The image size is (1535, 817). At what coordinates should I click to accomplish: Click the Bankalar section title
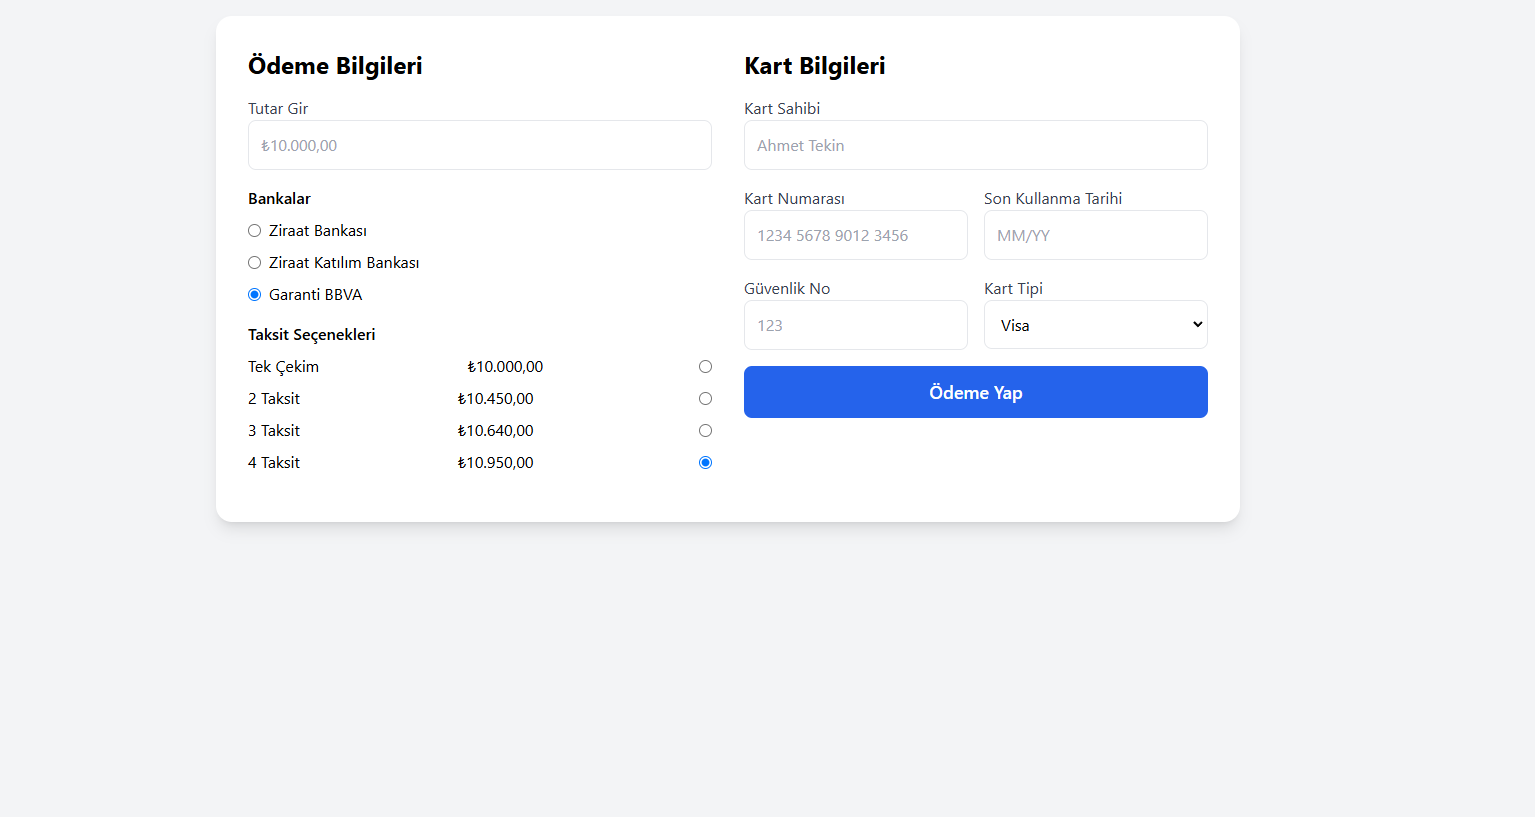point(279,199)
